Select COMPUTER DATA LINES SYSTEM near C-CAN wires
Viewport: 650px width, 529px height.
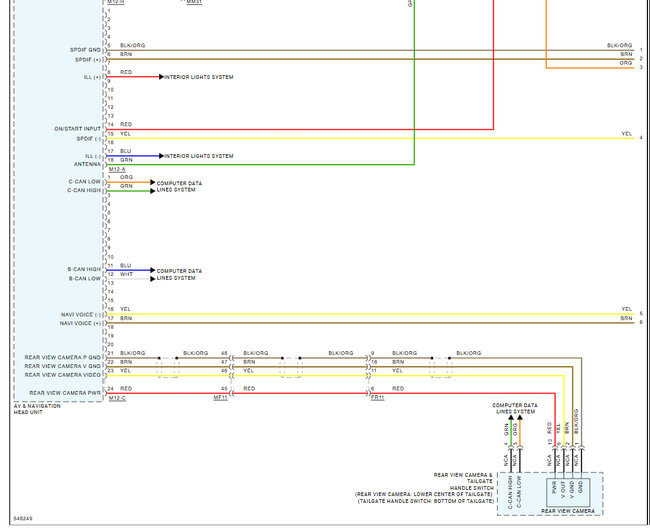pos(179,187)
